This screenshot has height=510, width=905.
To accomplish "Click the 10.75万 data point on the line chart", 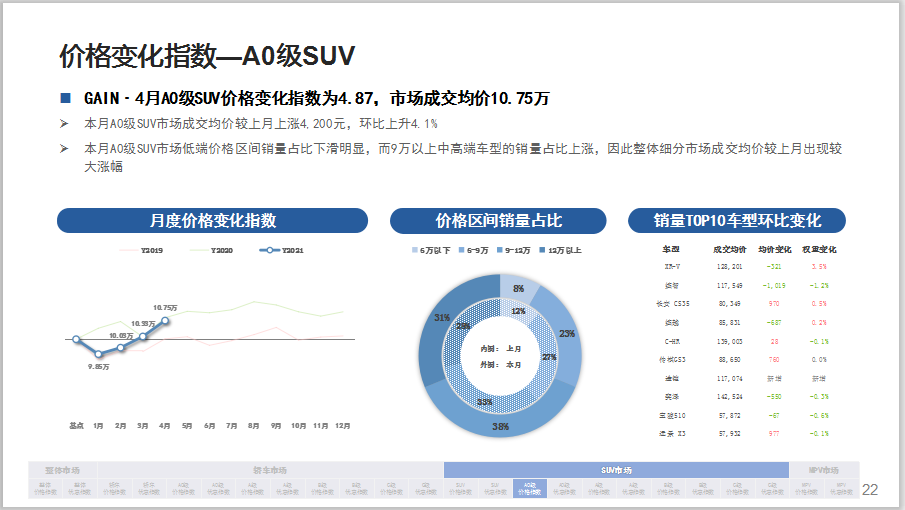I will pyautogui.click(x=166, y=320).
